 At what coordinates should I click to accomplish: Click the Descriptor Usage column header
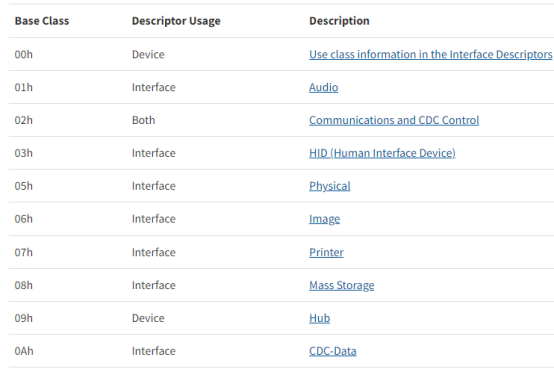[x=176, y=21]
